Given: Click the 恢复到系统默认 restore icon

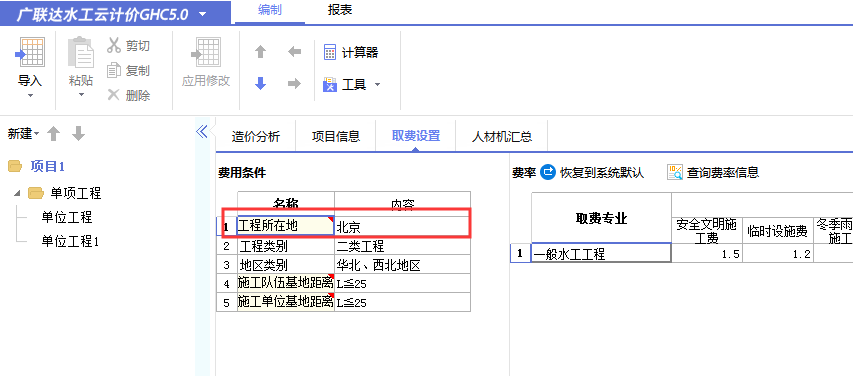Looking at the screenshot, I should (x=548, y=173).
